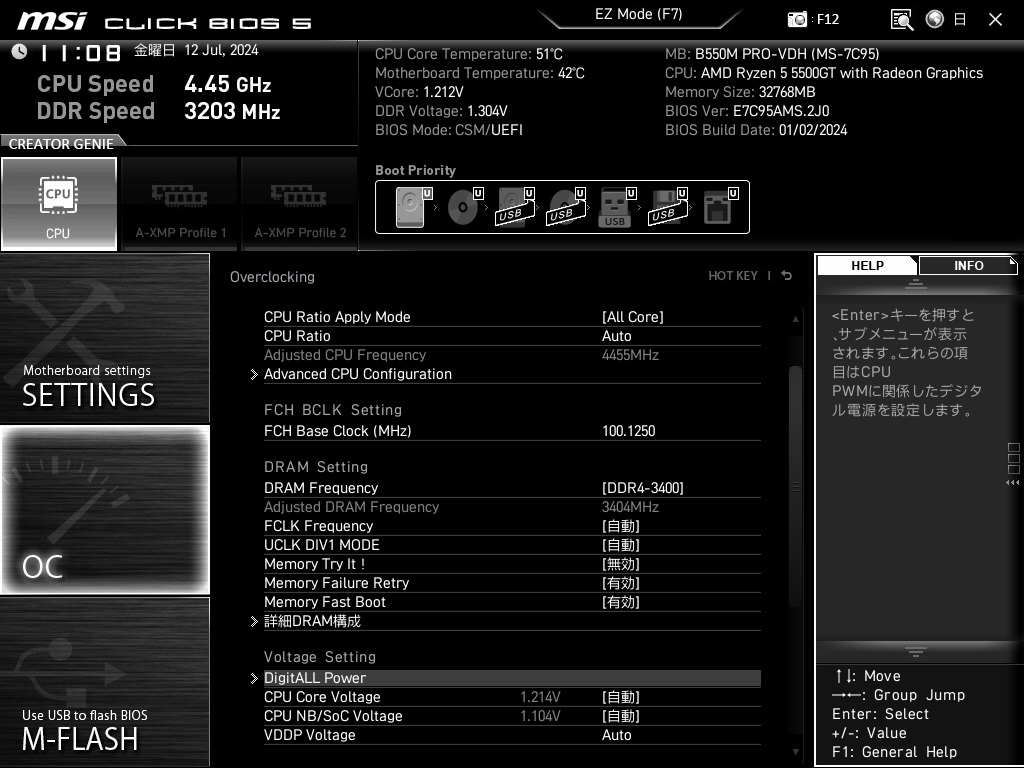Select the USB key boot device icon
Screen dimensions: 1024x768
point(616,207)
